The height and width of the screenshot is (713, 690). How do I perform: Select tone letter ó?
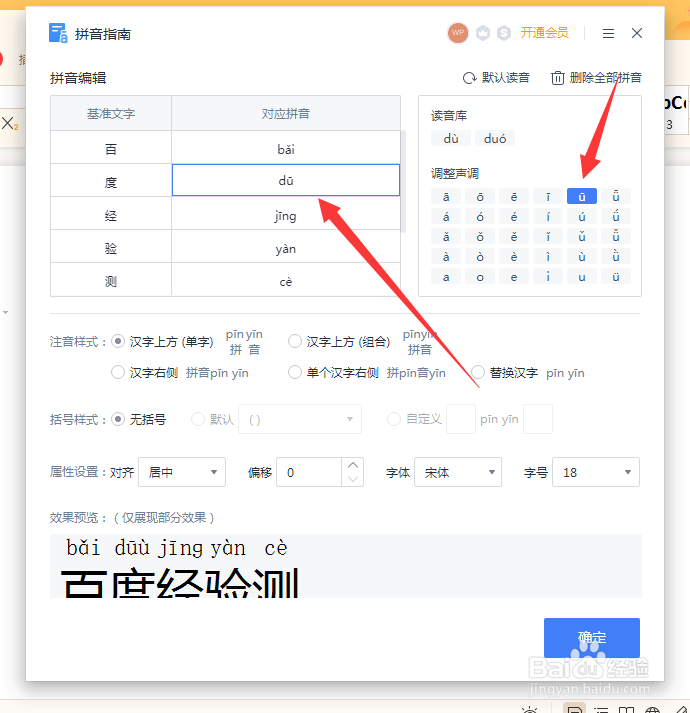[x=480, y=216]
